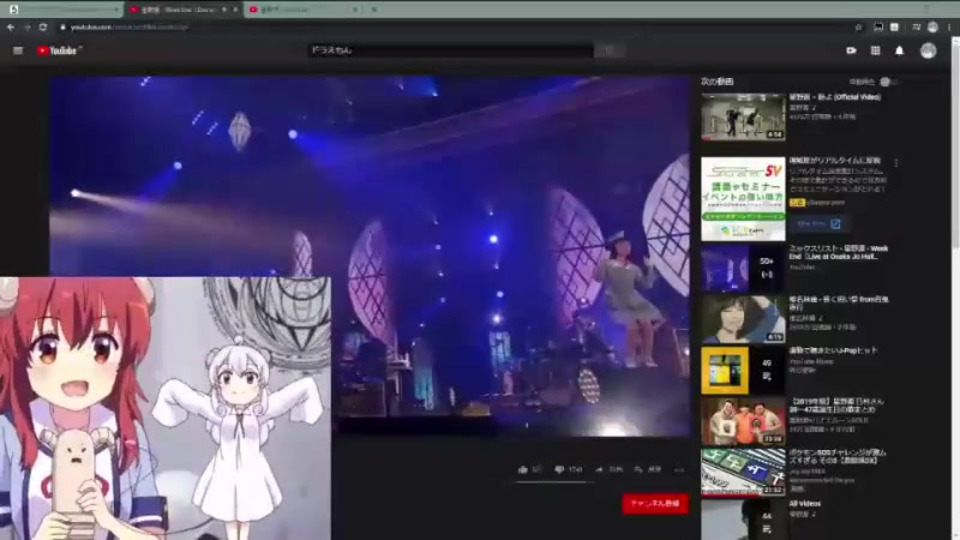
Task: Open the All Videos playlist thumbnail
Action: [x=743, y=520]
